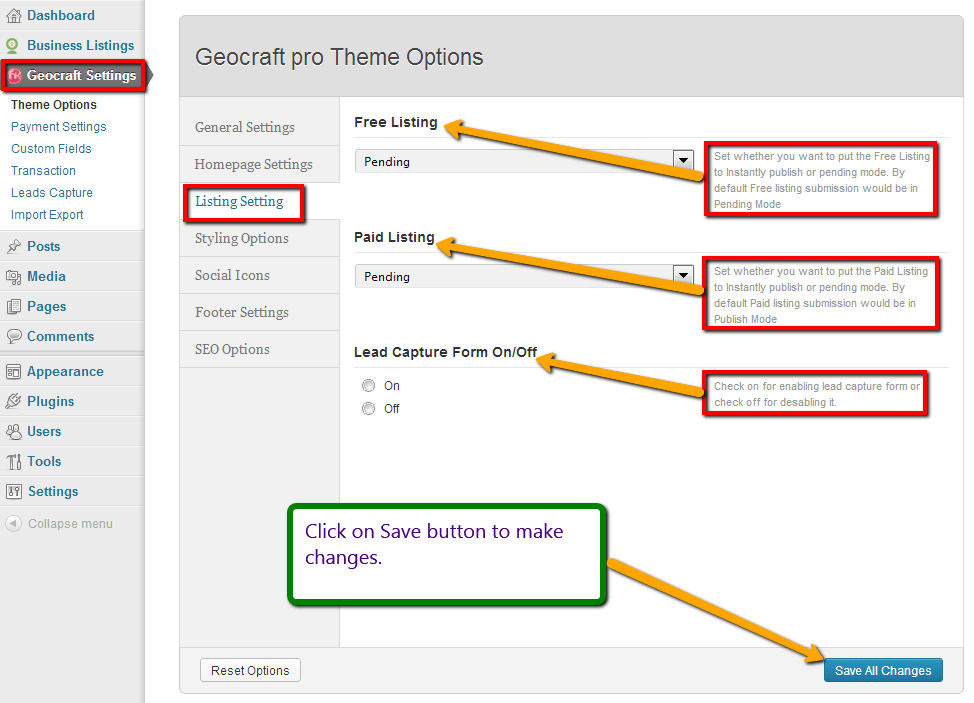The width and height of the screenshot is (974, 703).
Task: Click the Free Listing heading
Action: [396, 122]
